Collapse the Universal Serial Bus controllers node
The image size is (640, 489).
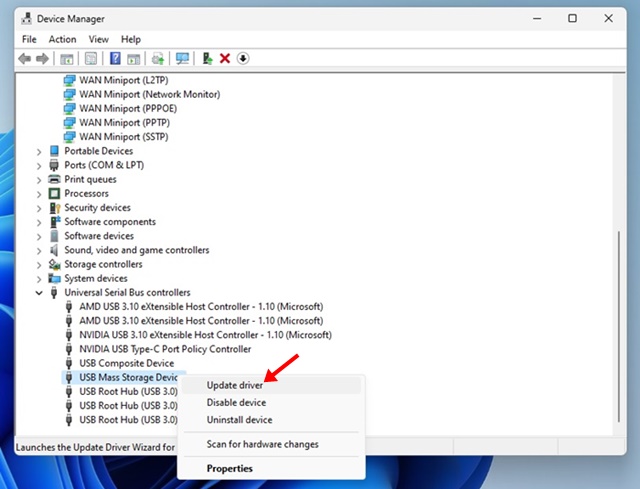40,293
